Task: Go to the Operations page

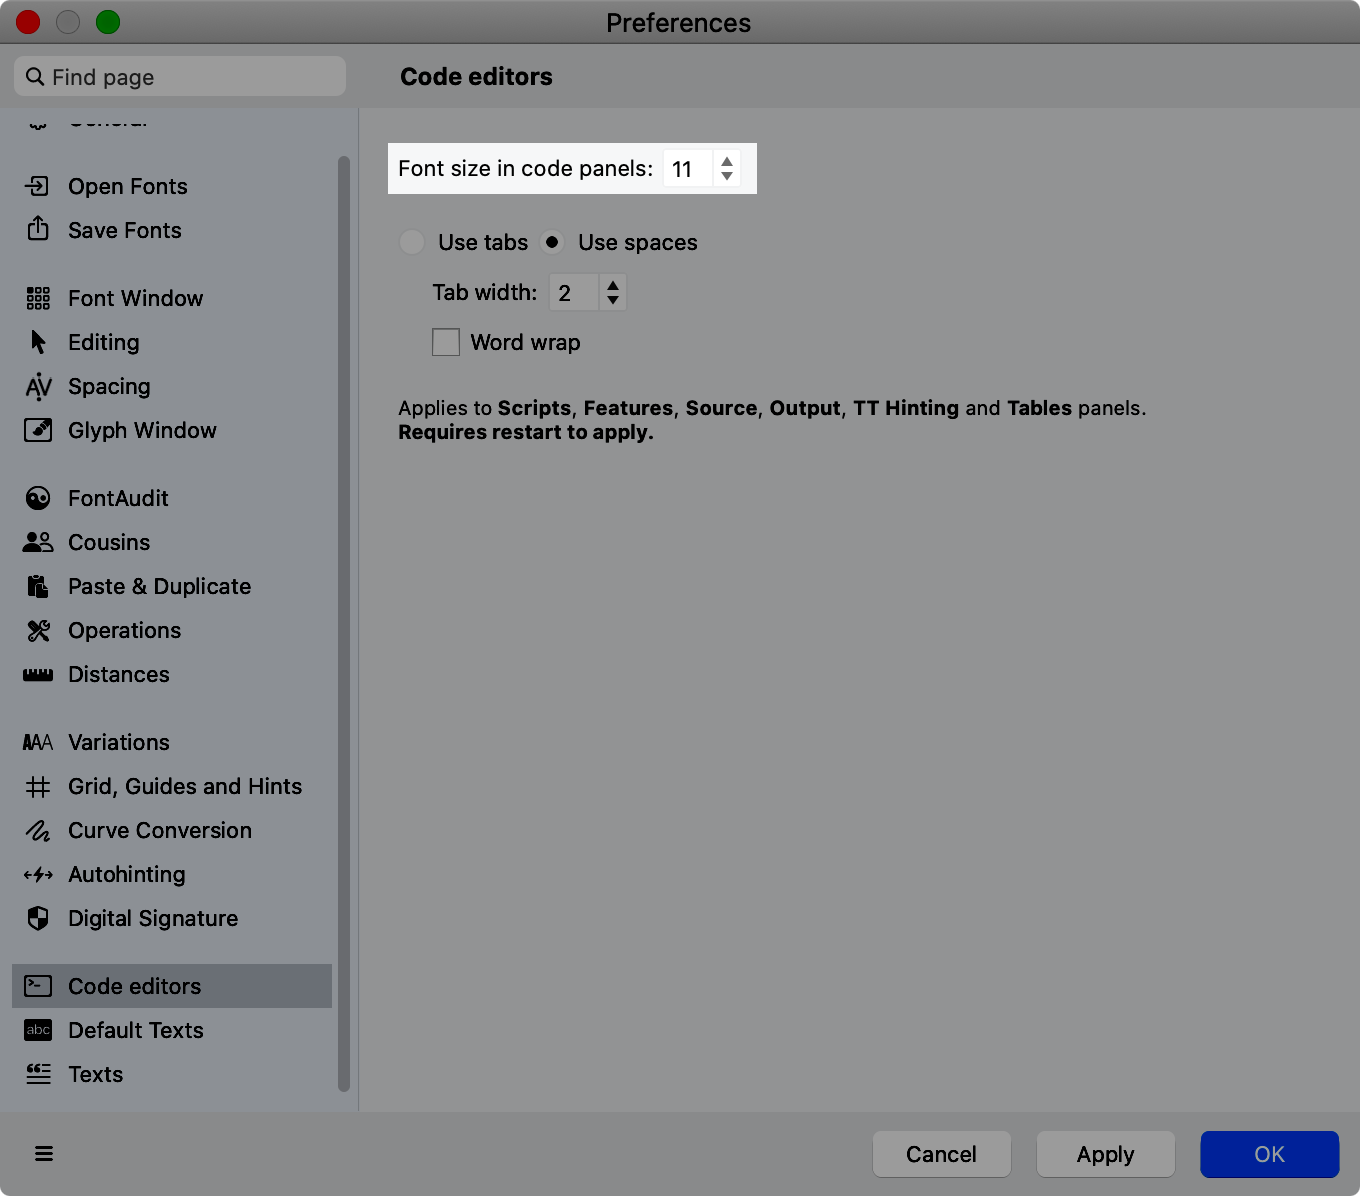Action: (172, 630)
